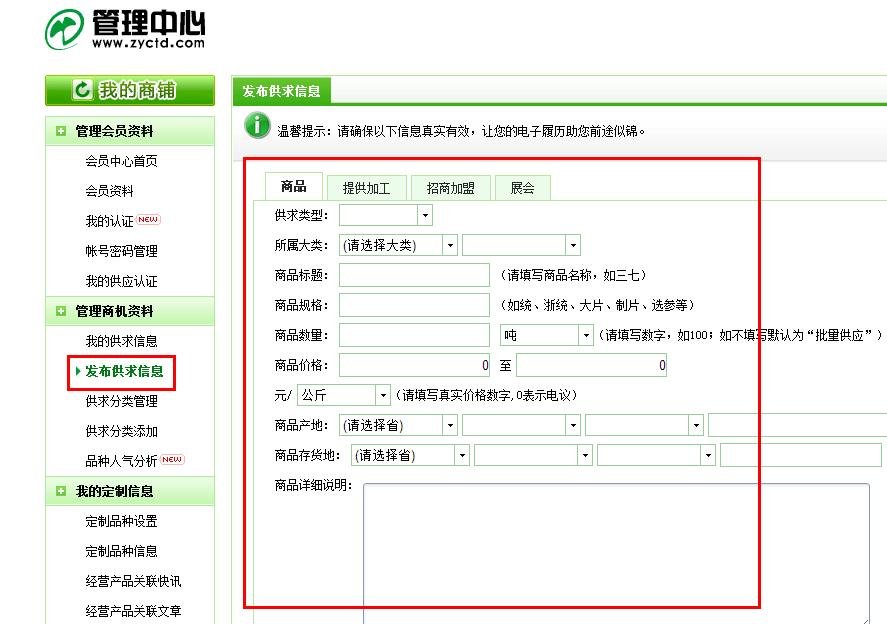887x624 pixels.
Task: Open the 公斤 price unit dropdown
Action: tap(383, 395)
